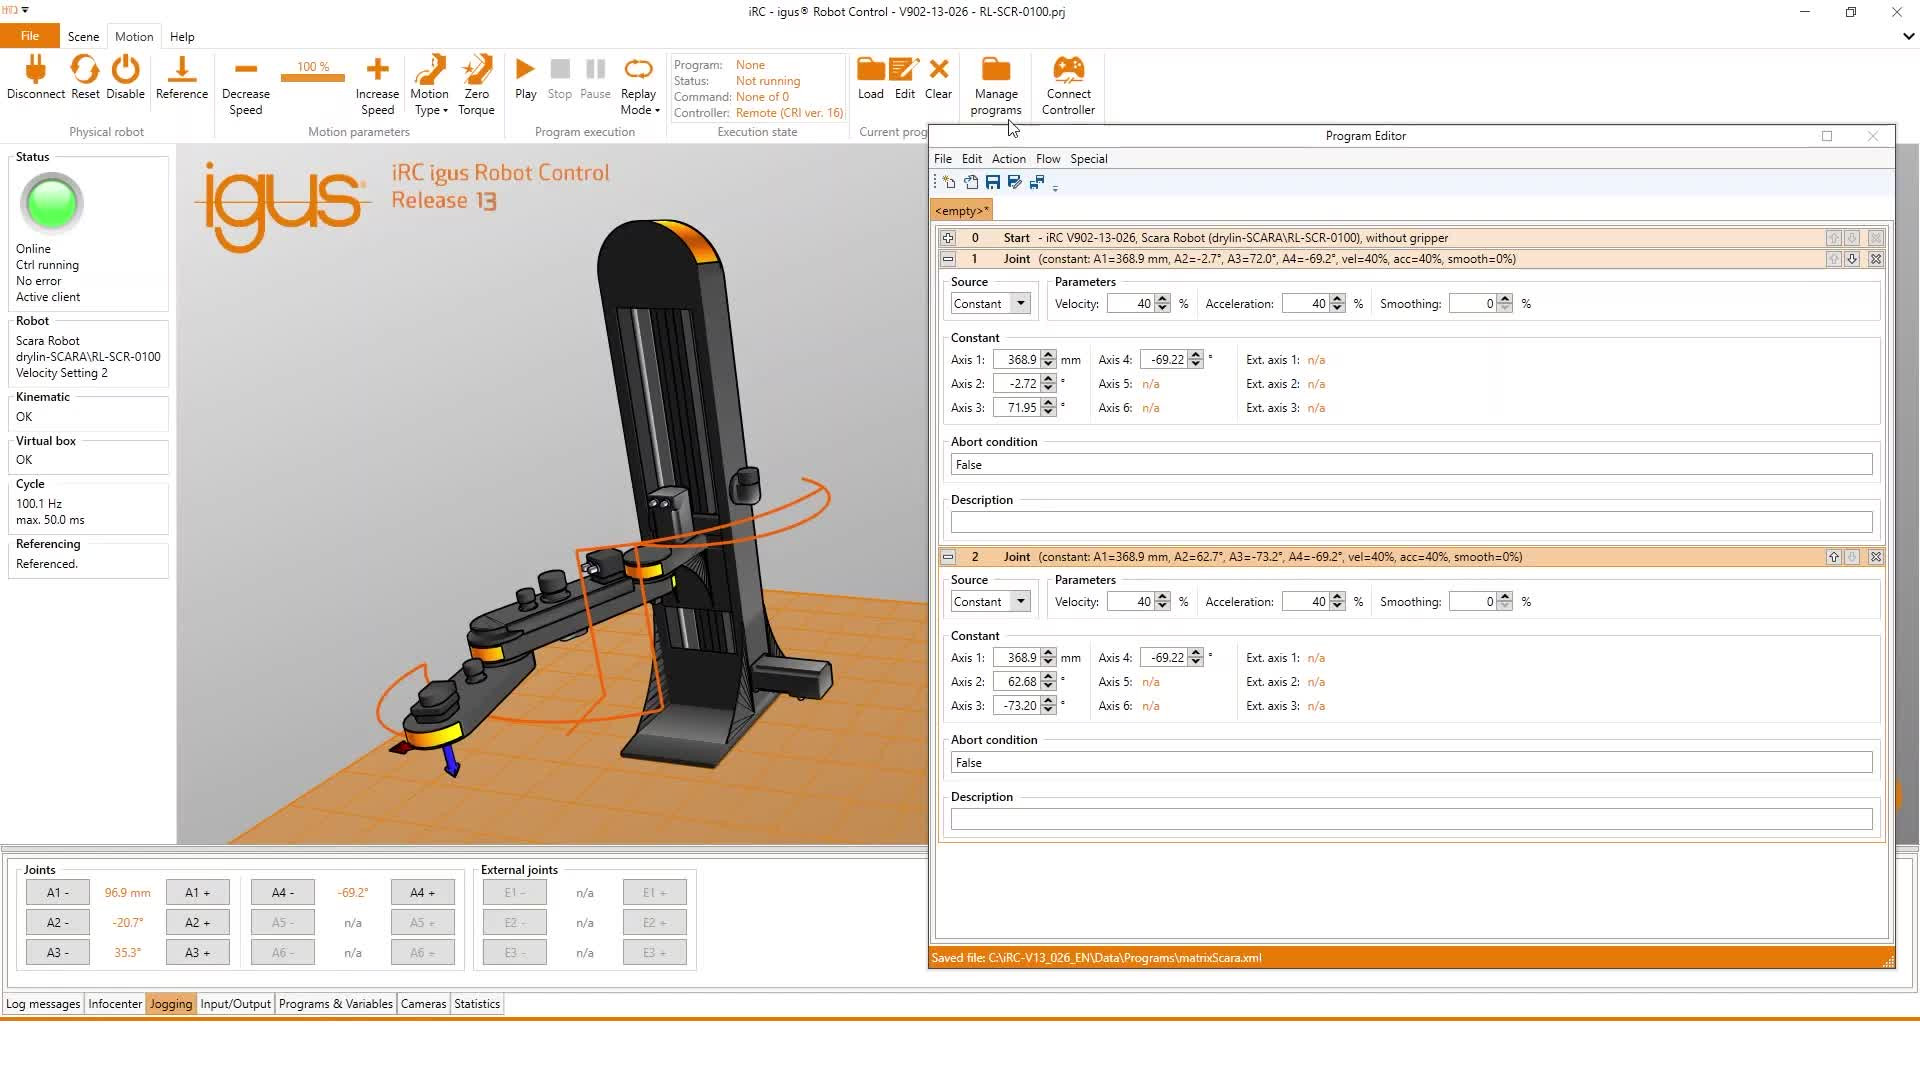Expand the Start command row 0
Viewport: 1920px width, 1080px height.
pos(948,238)
